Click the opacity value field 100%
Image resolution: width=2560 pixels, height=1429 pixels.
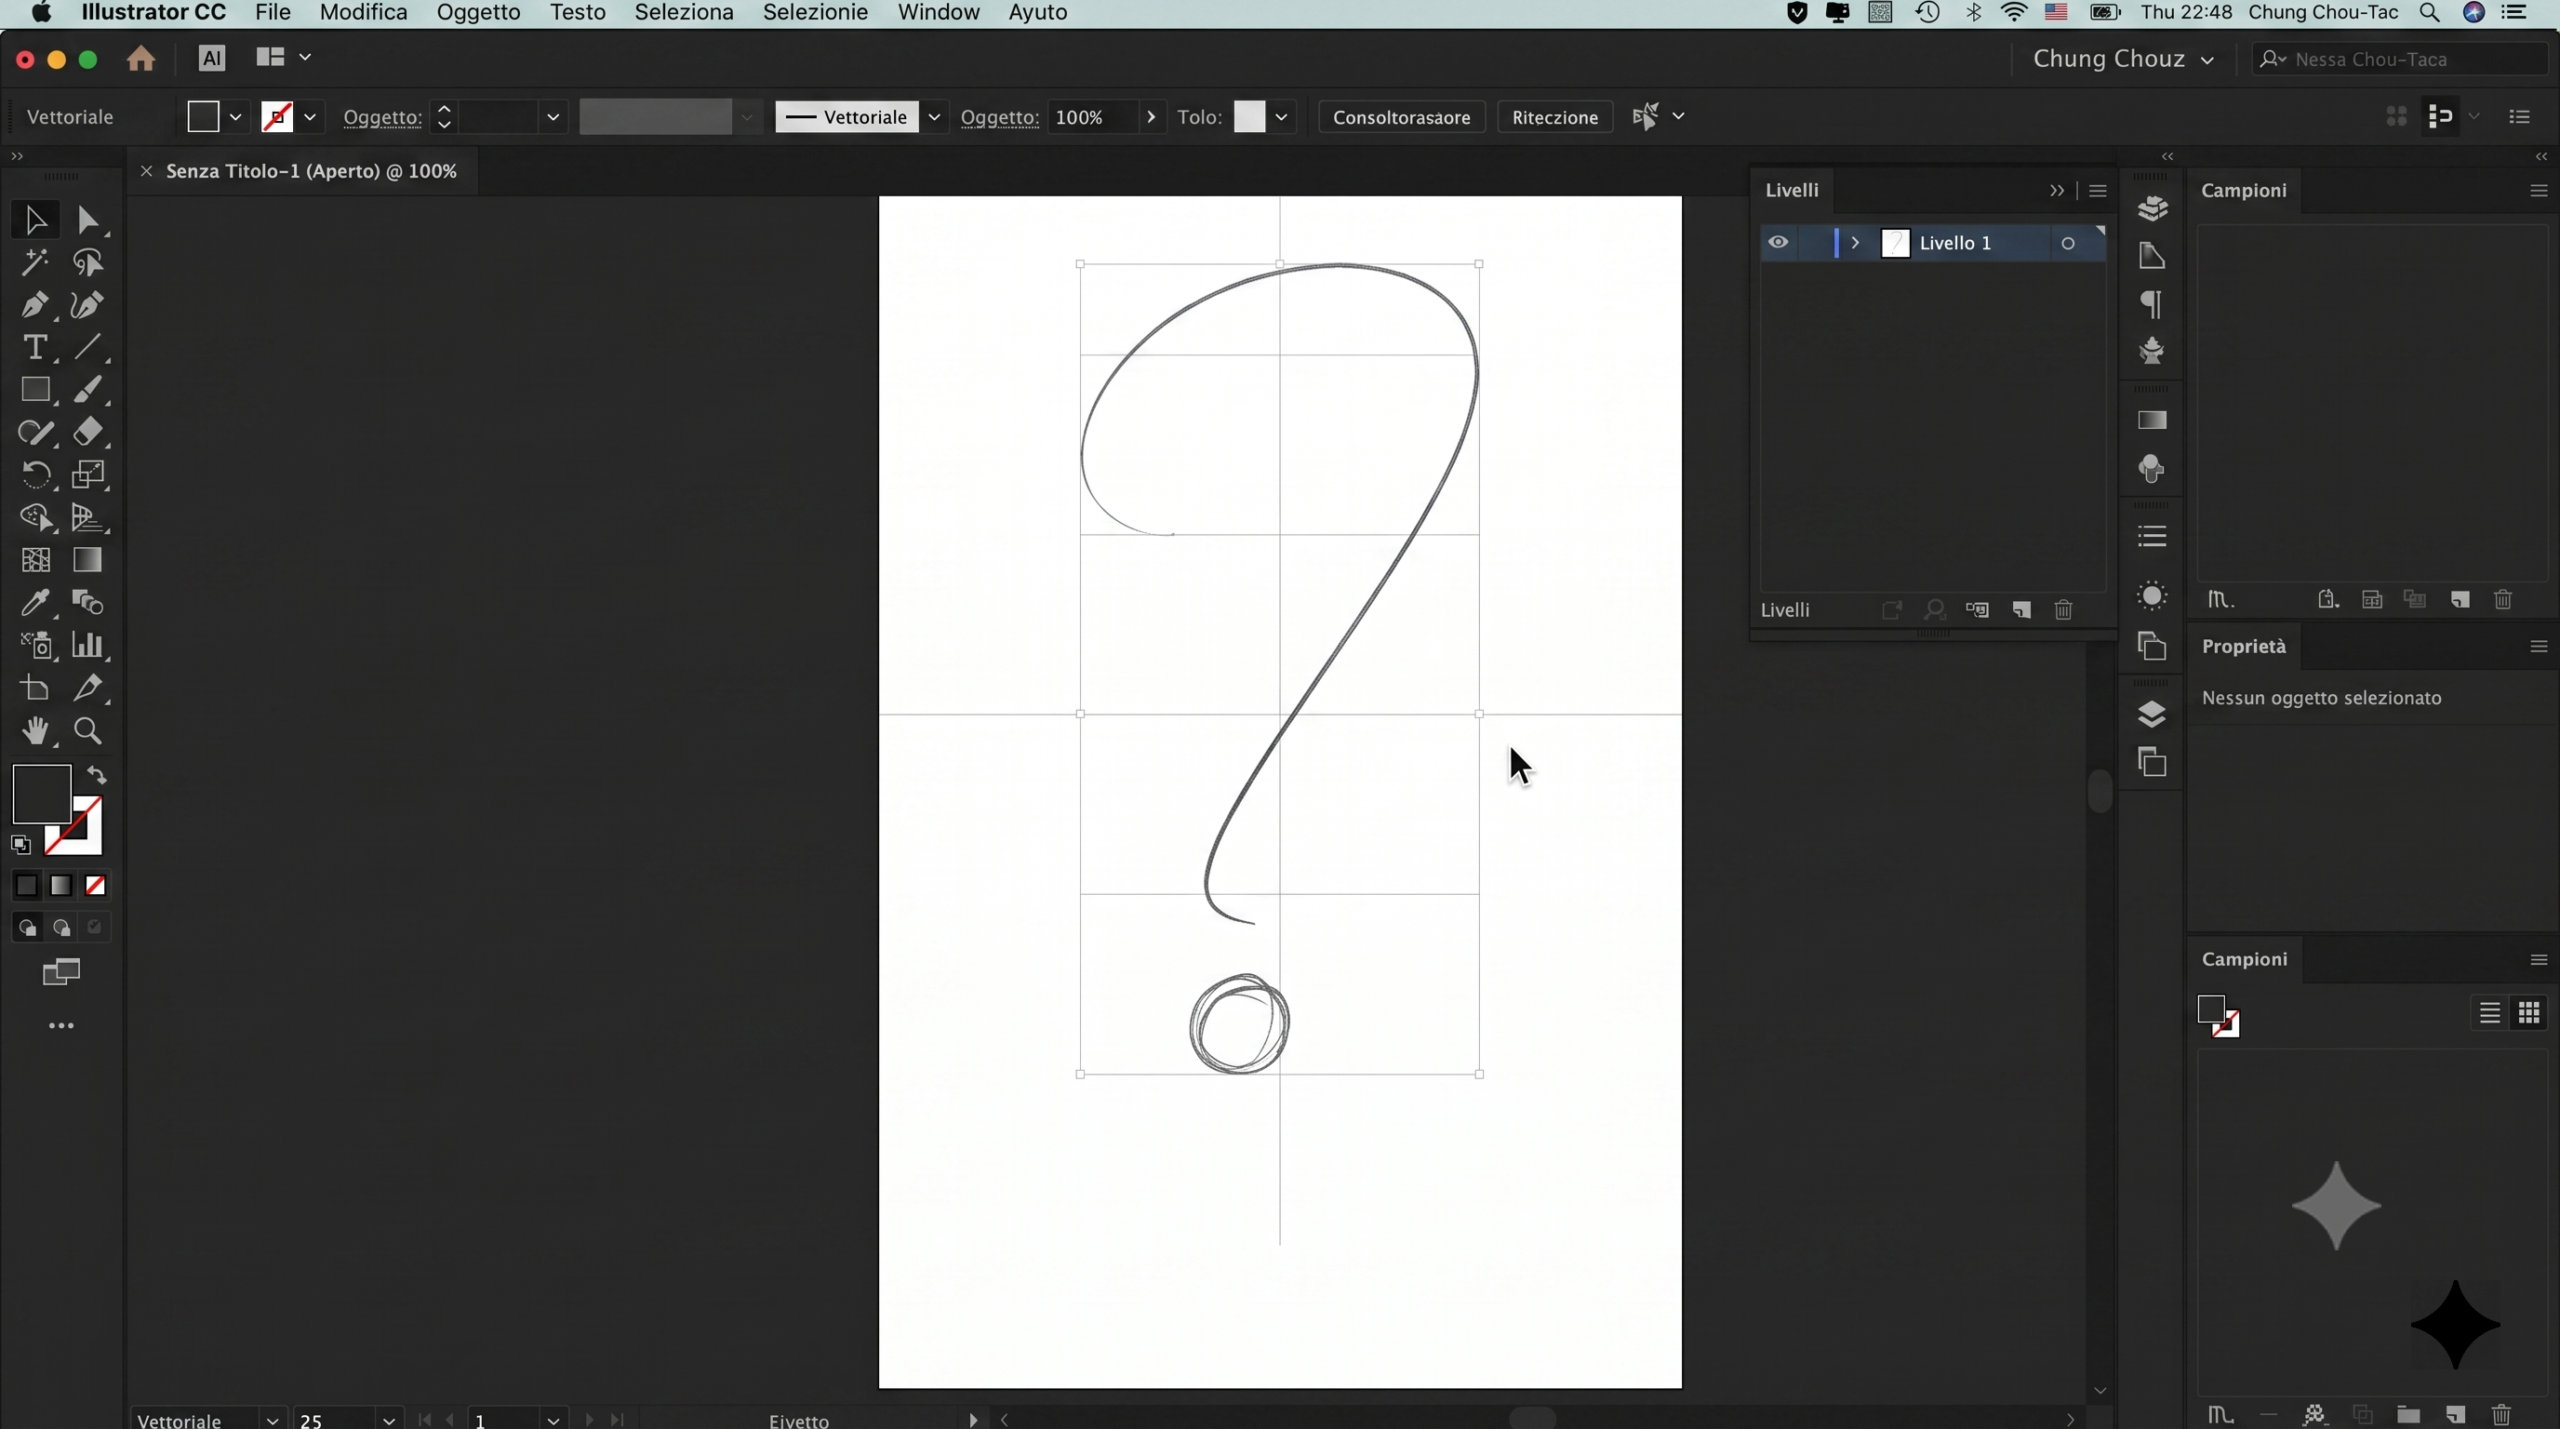1091,117
